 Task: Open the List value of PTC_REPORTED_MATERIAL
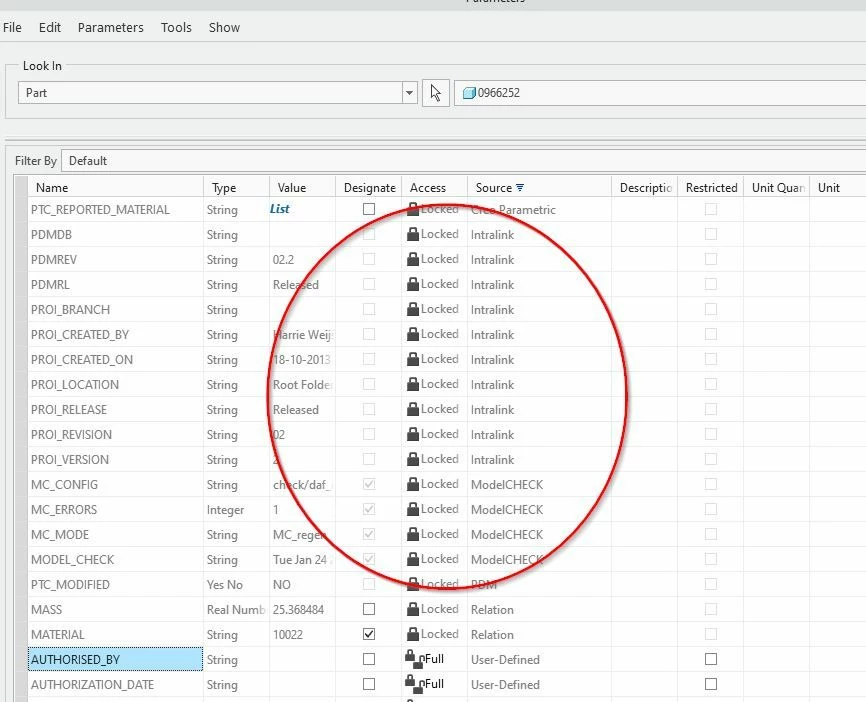[279, 209]
